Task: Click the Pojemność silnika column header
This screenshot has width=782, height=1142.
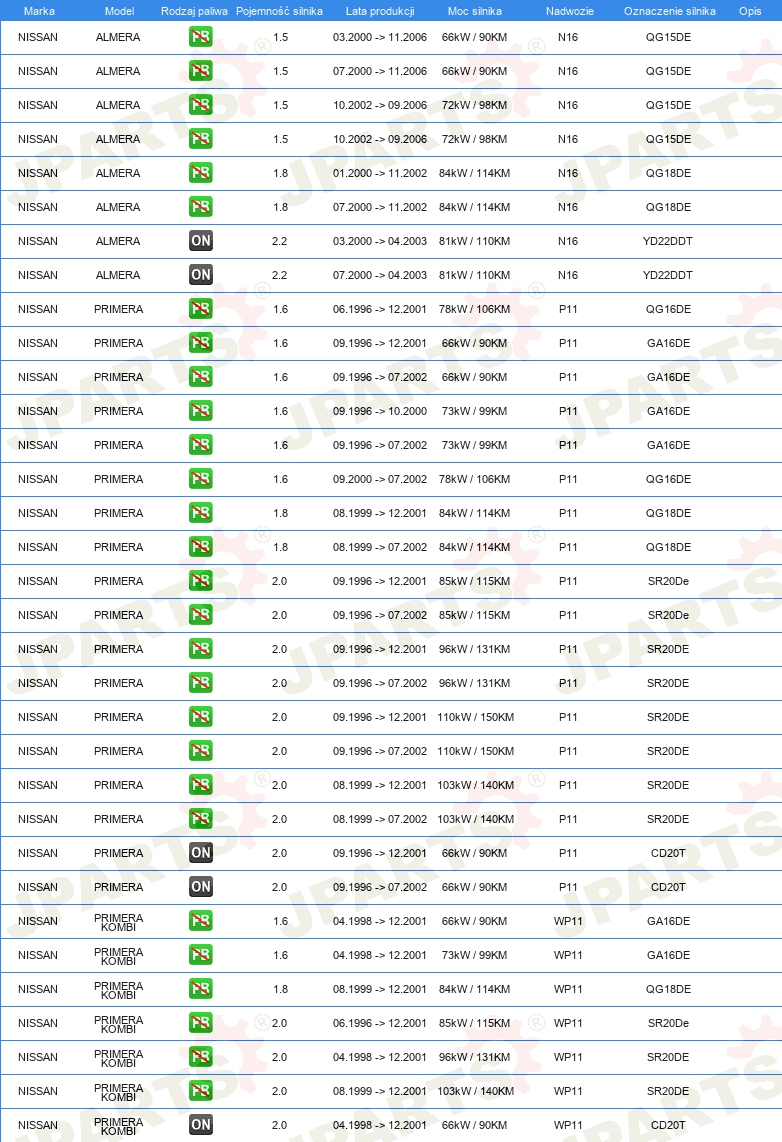Action: pos(280,11)
